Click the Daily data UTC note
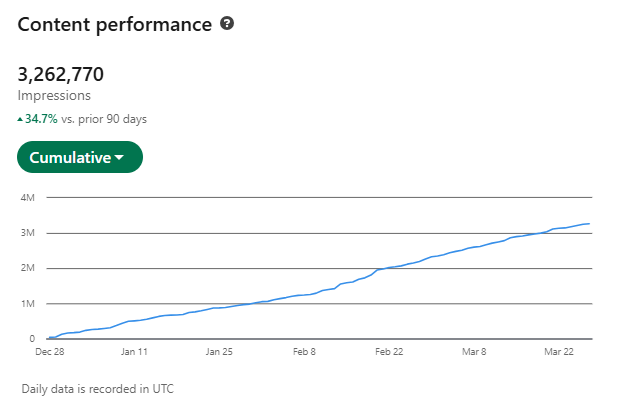 98,389
